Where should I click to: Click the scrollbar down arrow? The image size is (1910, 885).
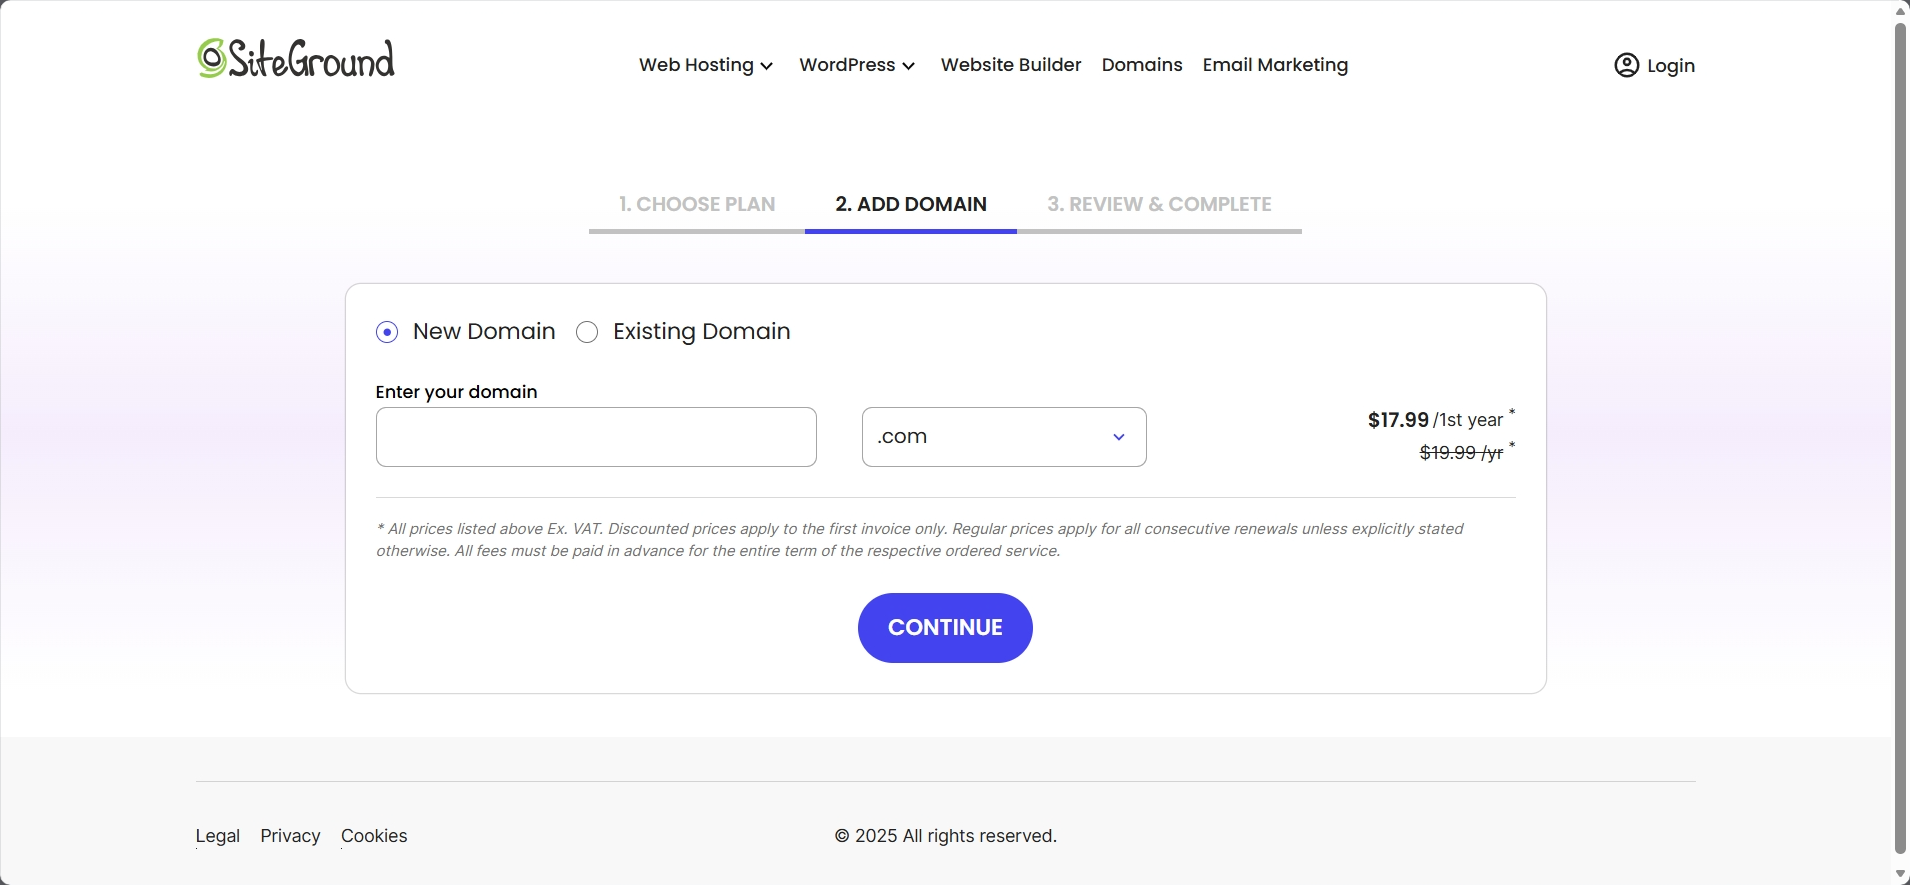tap(1901, 875)
